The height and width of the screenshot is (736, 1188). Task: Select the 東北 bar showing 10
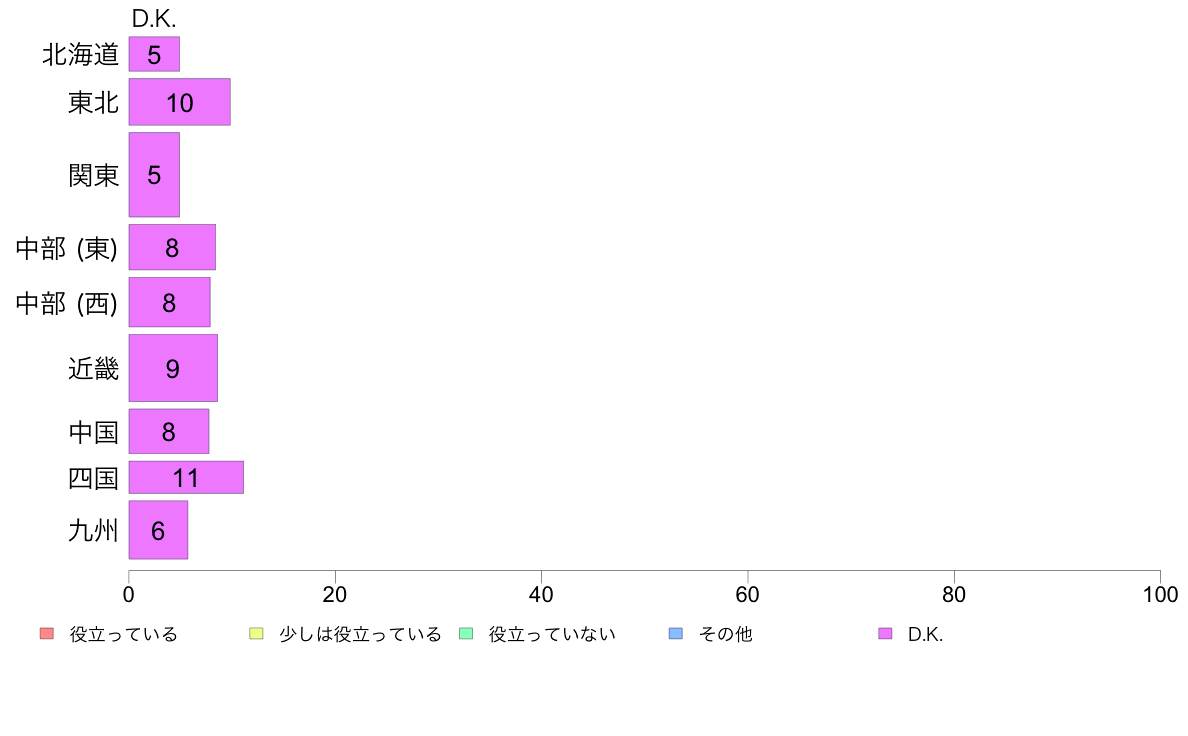(x=180, y=102)
